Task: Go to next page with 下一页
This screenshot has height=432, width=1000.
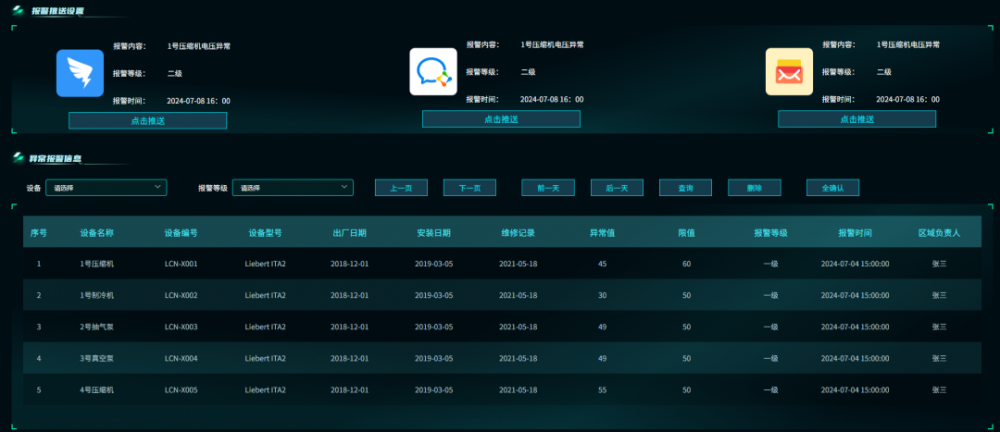Action: 469,188
